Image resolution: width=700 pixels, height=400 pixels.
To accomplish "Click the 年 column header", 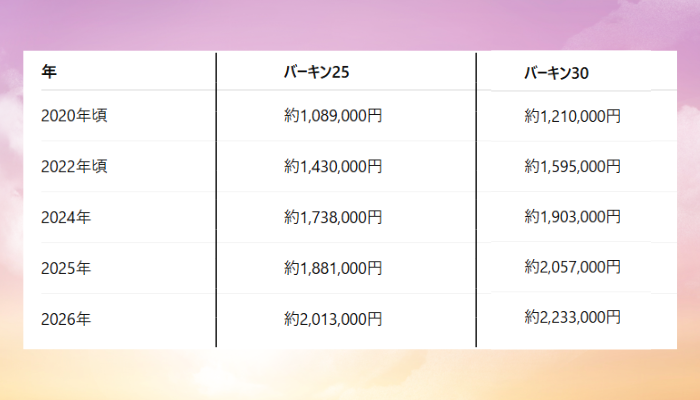I will tap(48, 72).
